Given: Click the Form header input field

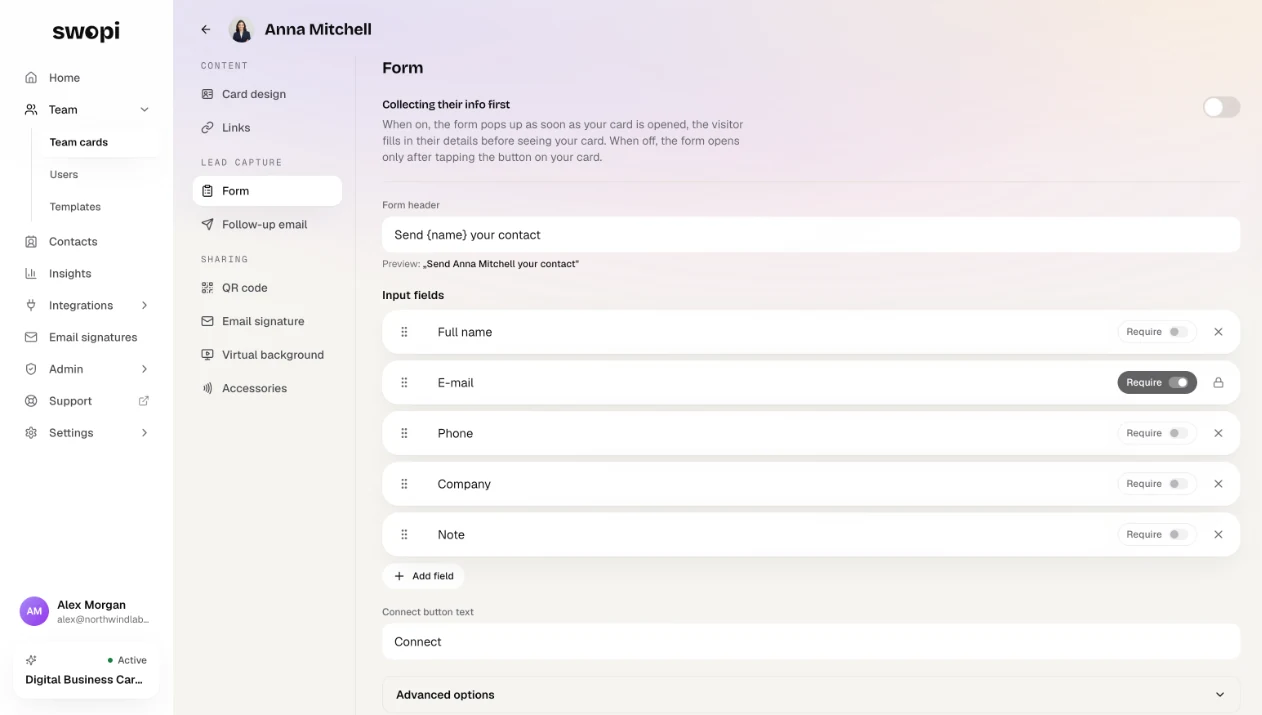Looking at the screenshot, I should click(x=811, y=235).
